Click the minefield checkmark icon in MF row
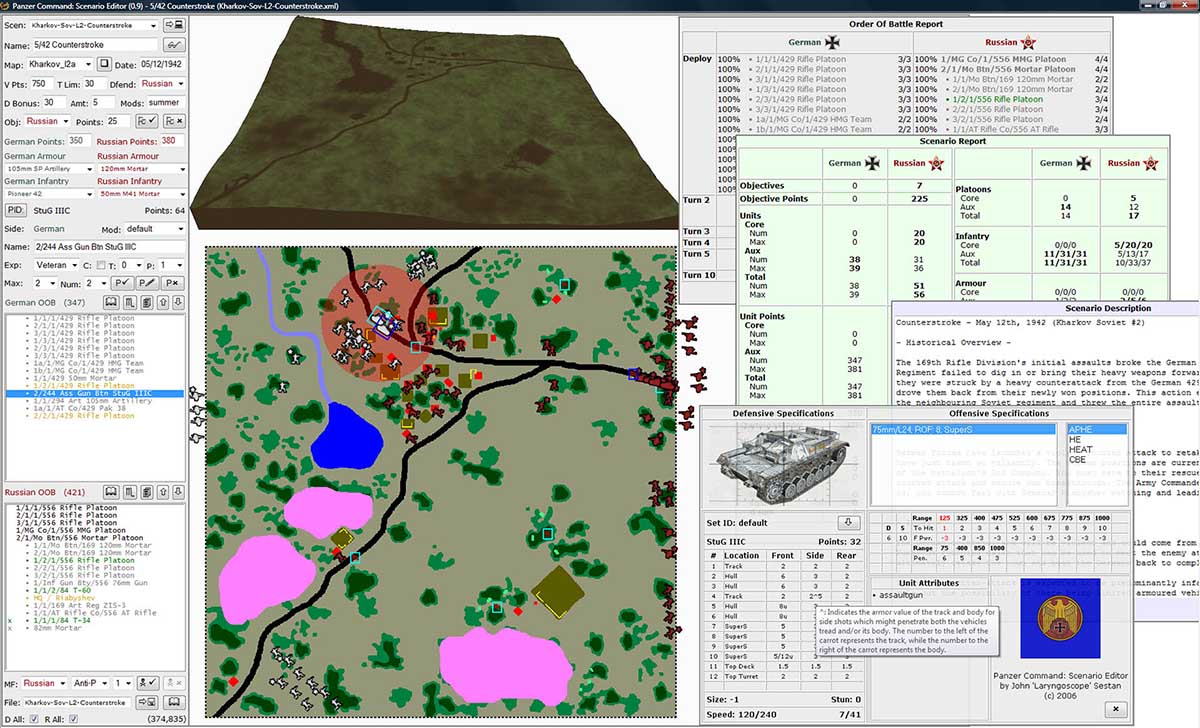 [x=149, y=683]
